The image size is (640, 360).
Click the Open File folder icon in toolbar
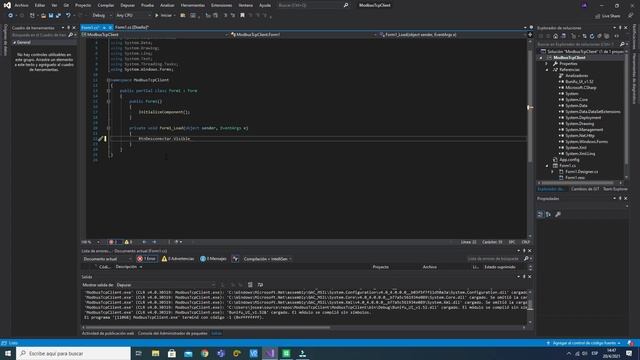coord(43,16)
